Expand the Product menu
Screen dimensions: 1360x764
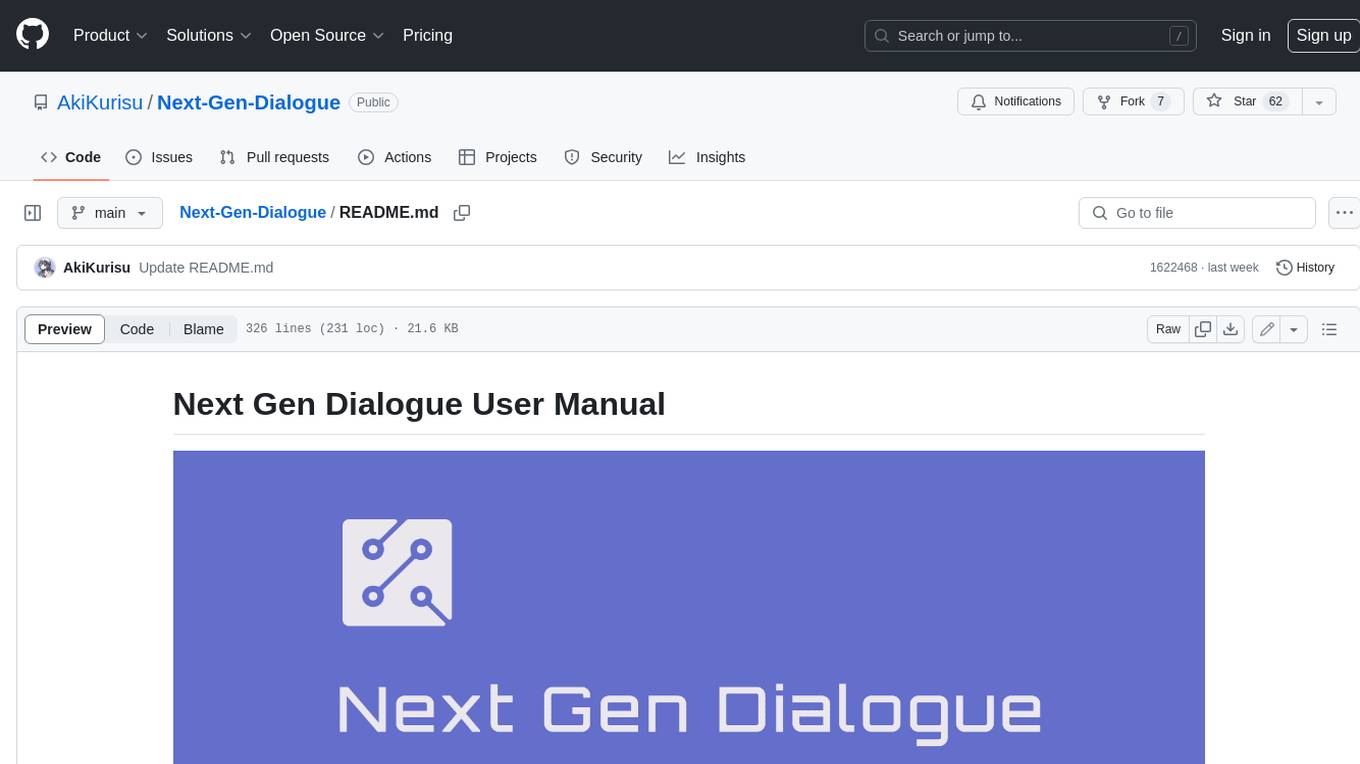pos(110,35)
